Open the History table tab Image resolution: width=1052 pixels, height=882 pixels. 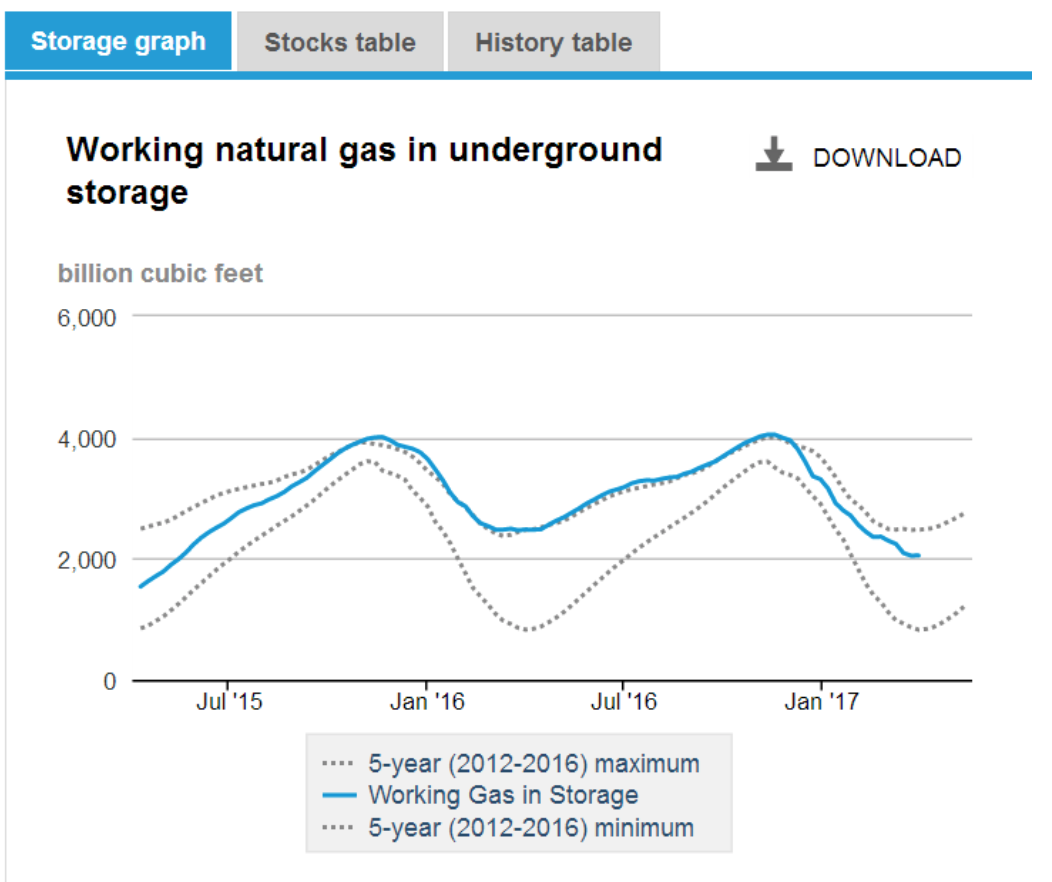point(553,43)
